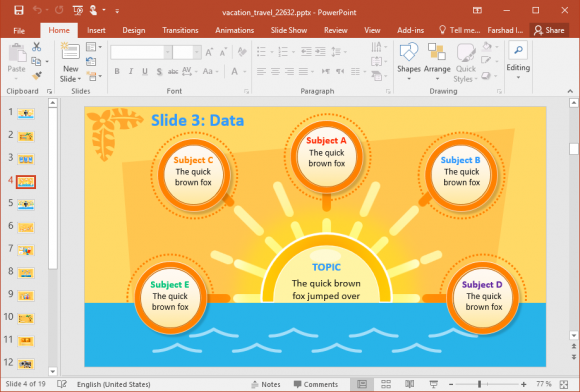Click the zoom slider handle
The height and width of the screenshot is (392, 580).
[479, 384]
